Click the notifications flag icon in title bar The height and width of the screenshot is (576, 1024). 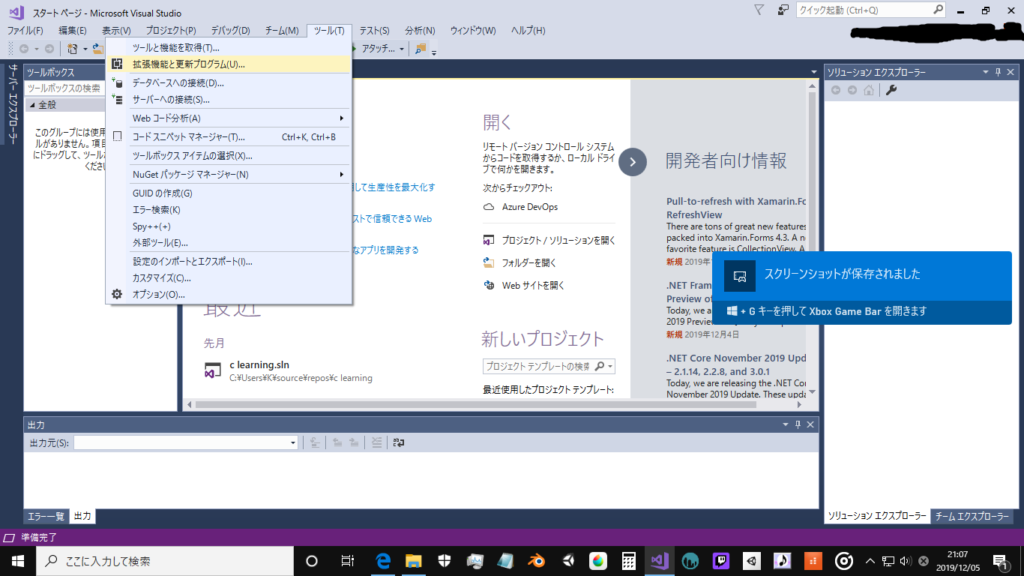pyautogui.click(x=759, y=10)
